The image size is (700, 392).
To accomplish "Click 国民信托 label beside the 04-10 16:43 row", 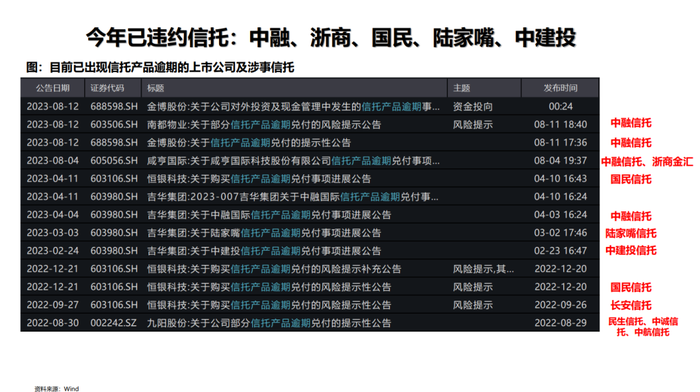I will coord(631,179).
